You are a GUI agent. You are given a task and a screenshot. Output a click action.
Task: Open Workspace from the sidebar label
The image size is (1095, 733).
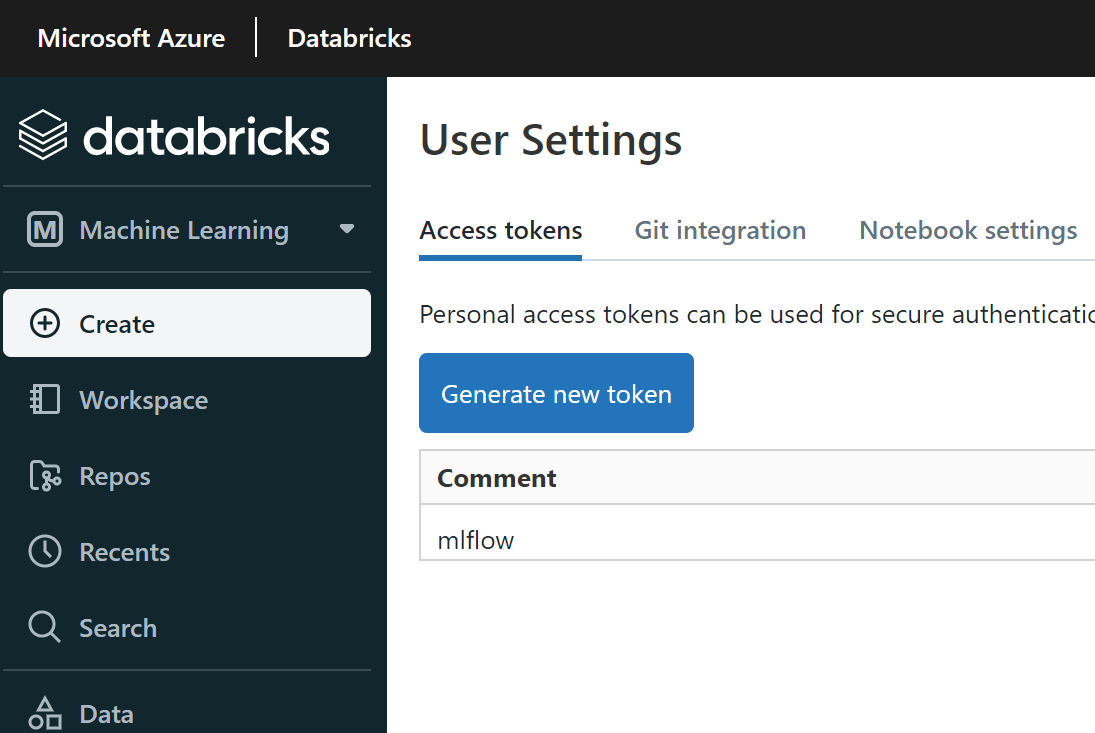click(x=144, y=401)
